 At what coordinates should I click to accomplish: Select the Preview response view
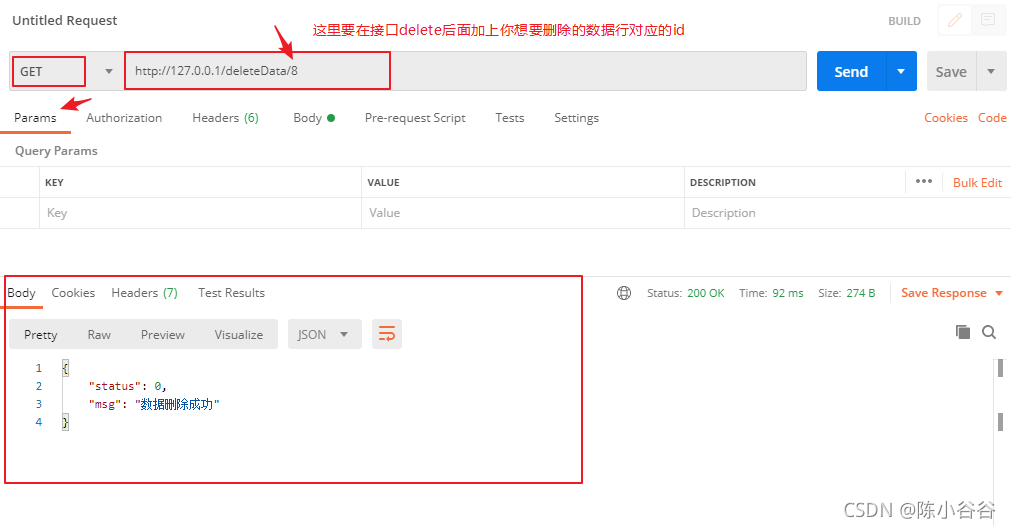pos(162,334)
